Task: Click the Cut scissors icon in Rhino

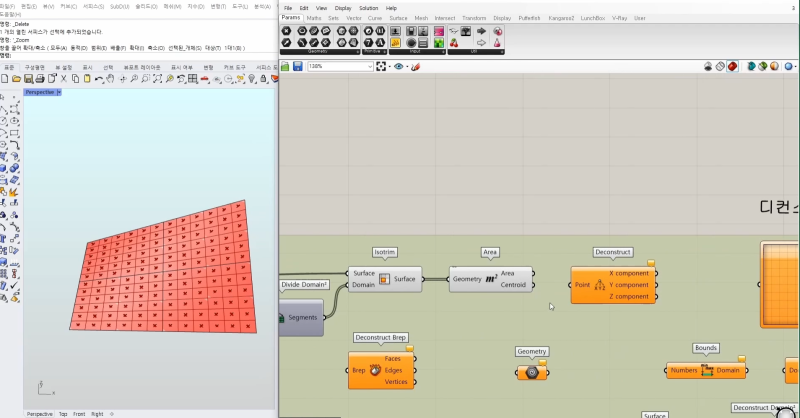Action: (x=64, y=79)
